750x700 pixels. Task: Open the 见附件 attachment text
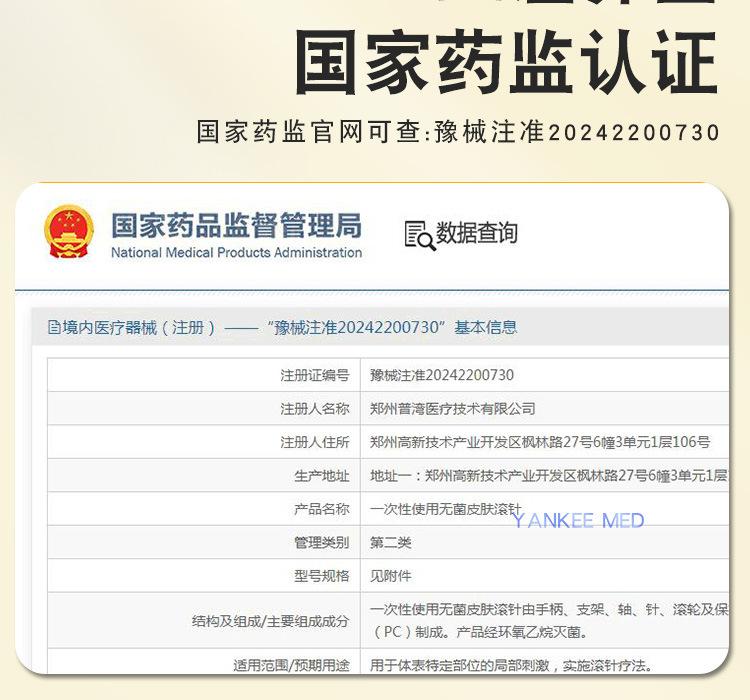tap(391, 576)
